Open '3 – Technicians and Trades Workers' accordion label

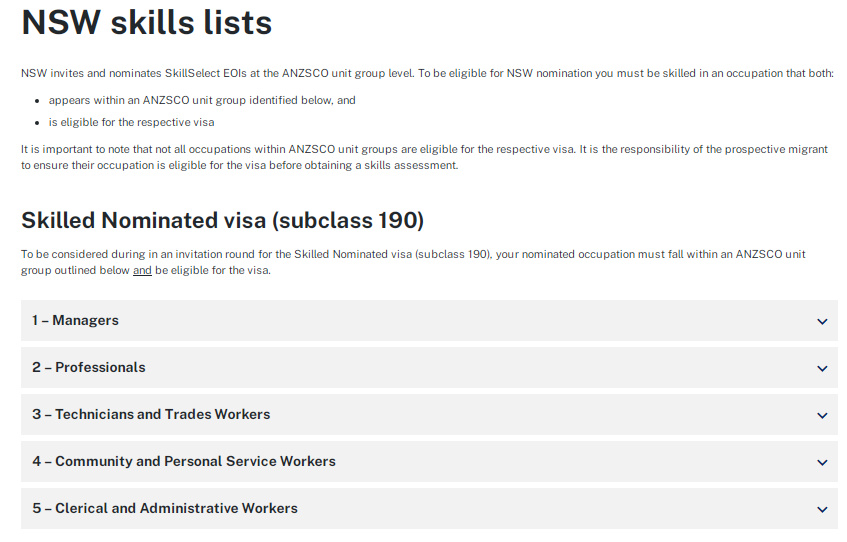151,415
